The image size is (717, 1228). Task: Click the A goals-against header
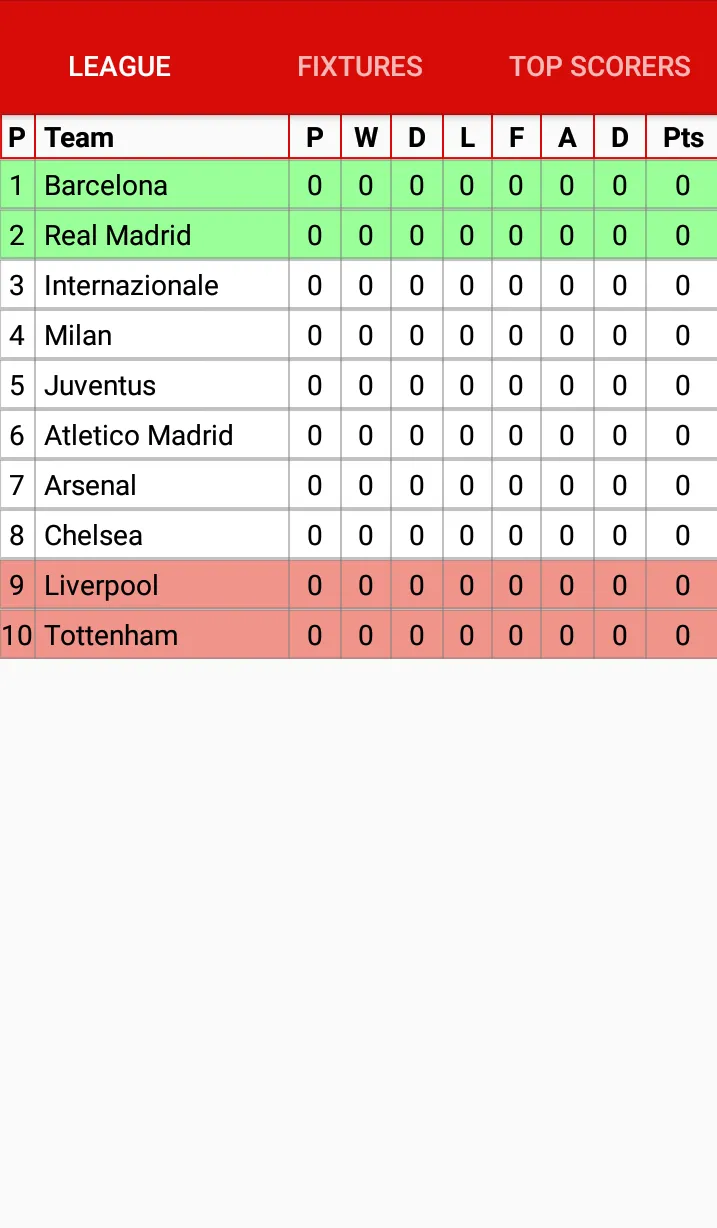point(567,137)
